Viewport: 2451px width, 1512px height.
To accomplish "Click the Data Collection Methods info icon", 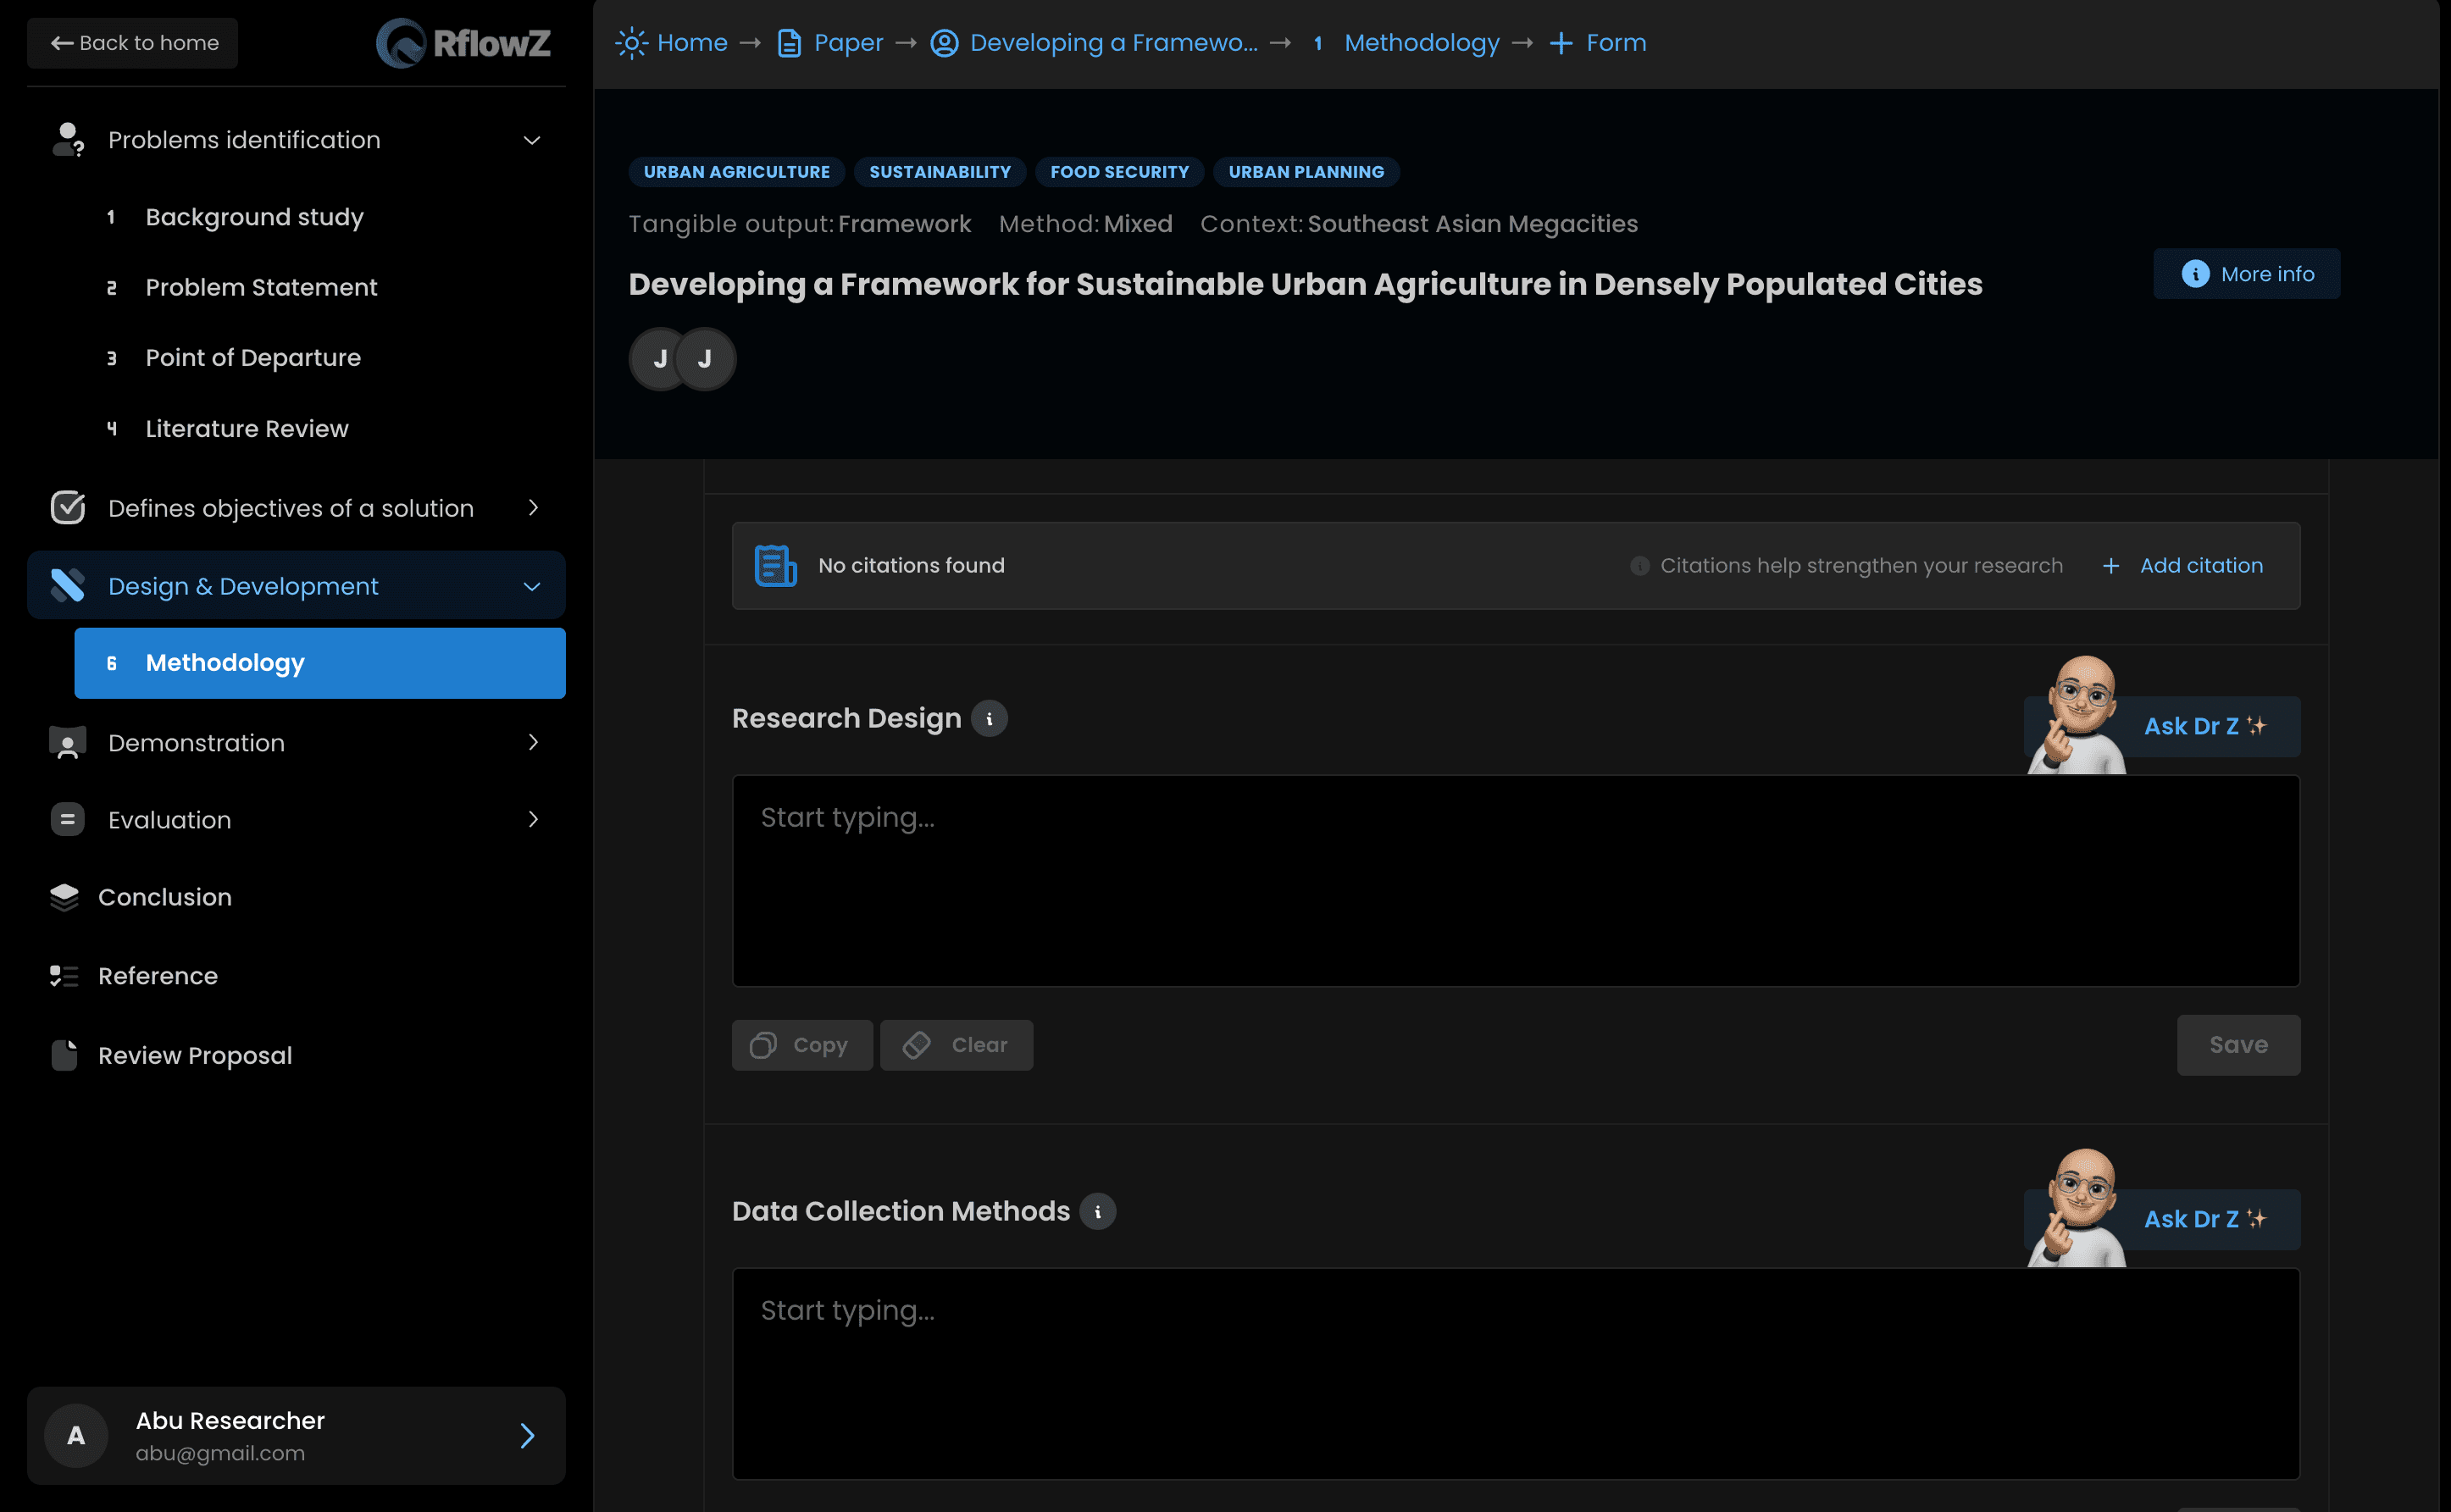I will (x=1097, y=1211).
